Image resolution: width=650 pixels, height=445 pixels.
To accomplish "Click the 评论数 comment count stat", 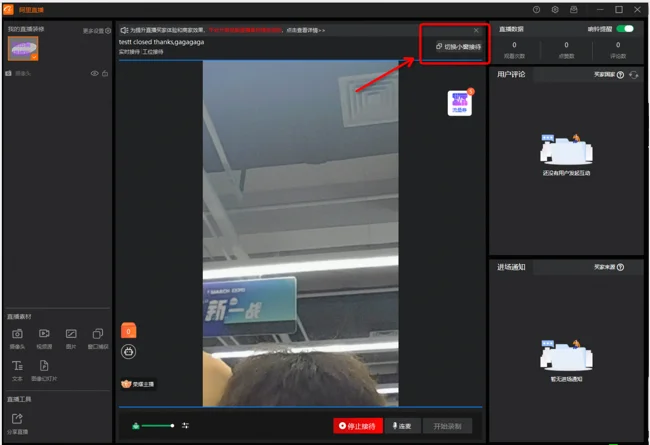I will tap(618, 50).
